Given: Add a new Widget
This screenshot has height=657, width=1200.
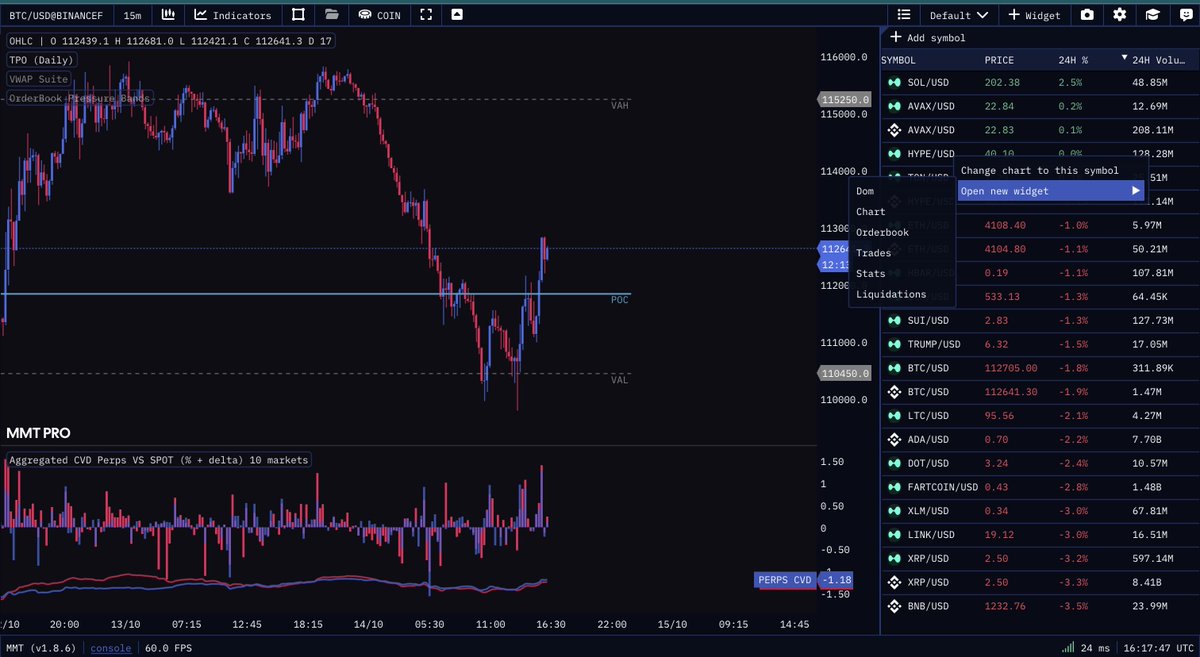Looking at the screenshot, I should point(1034,15).
